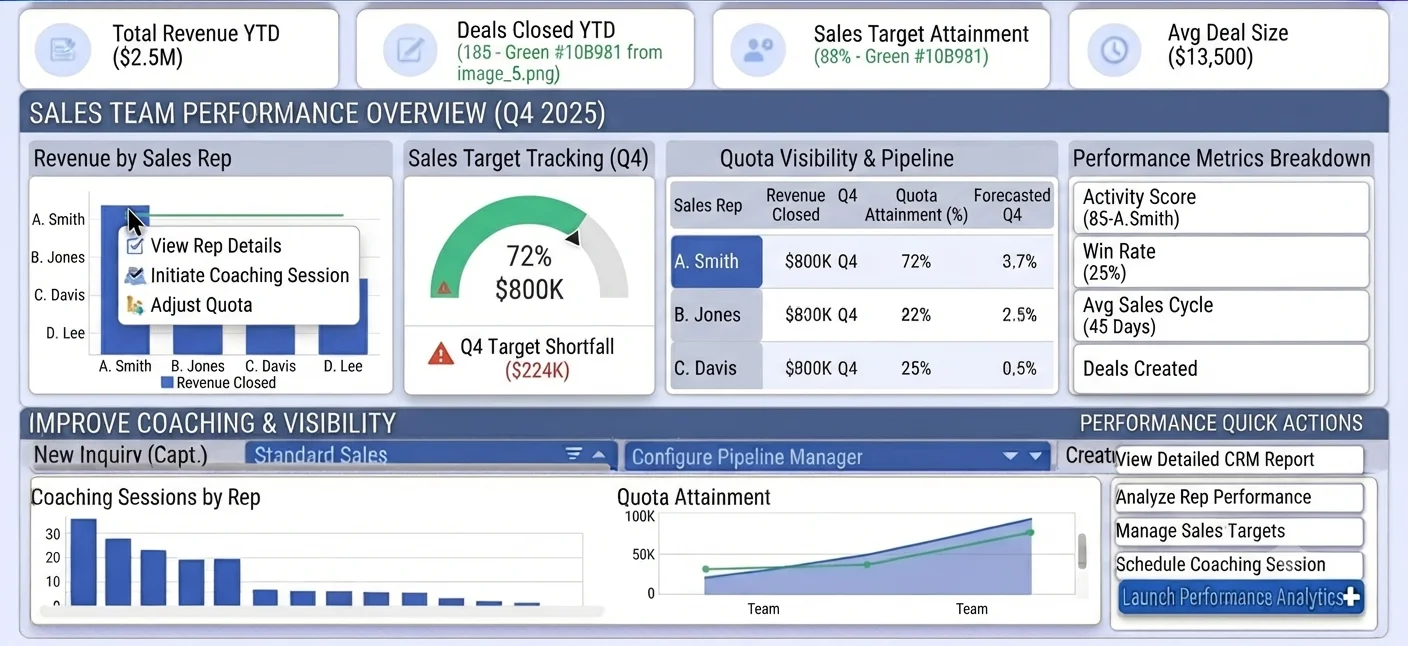Click the black needle pointer on the gauge
1408x646 pixels.
(573, 236)
